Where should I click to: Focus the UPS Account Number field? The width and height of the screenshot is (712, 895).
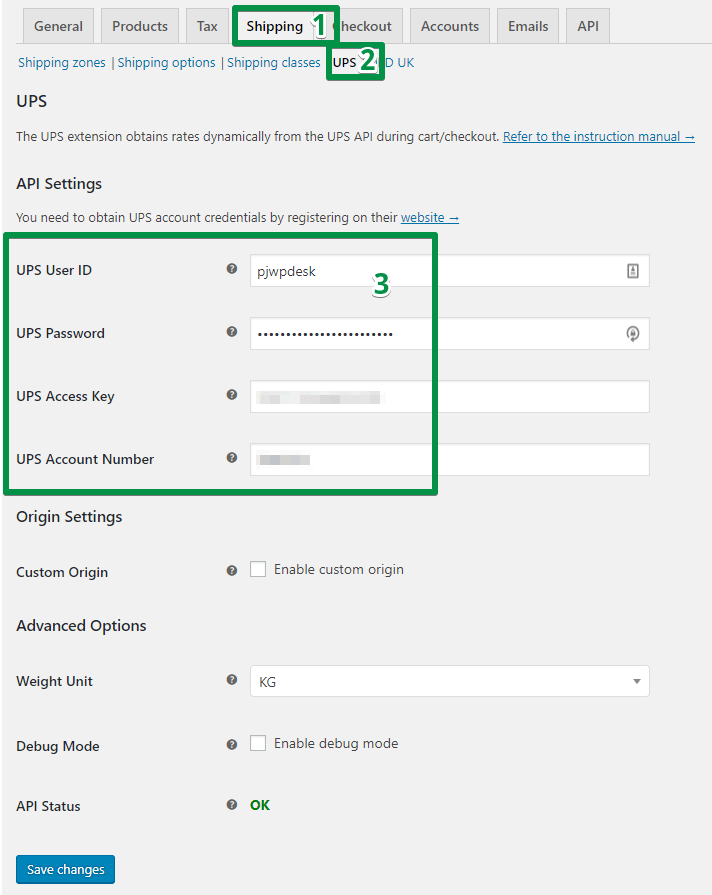(x=449, y=459)
